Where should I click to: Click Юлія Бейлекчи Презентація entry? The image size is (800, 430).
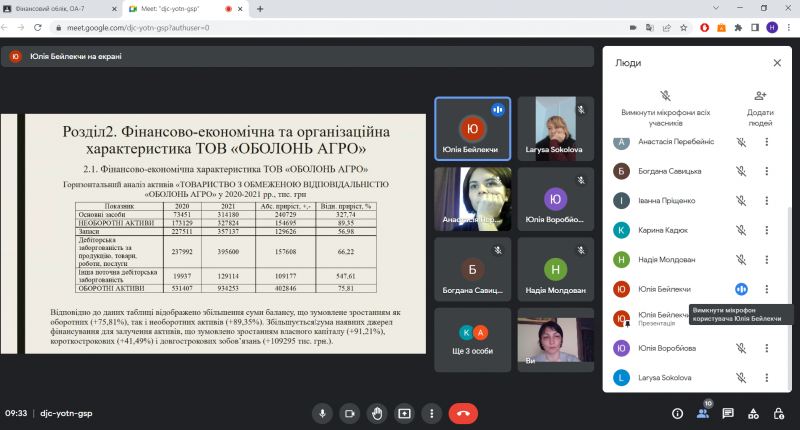[649, 319]
